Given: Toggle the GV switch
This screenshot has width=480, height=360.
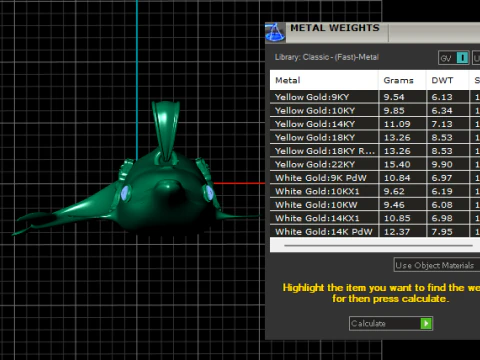Looking at the screenshot, I should [454, 58].
